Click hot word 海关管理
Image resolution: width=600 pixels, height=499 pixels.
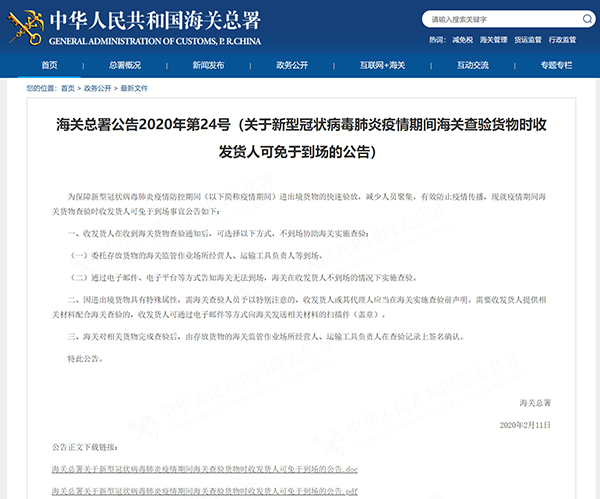494,40
